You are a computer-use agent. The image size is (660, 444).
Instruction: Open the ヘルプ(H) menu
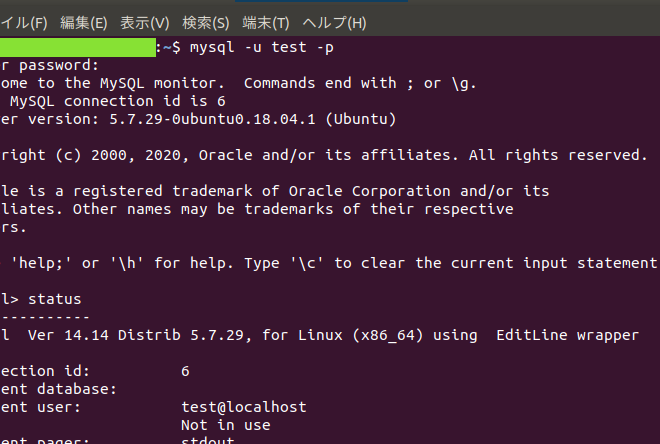coord(334,22)
